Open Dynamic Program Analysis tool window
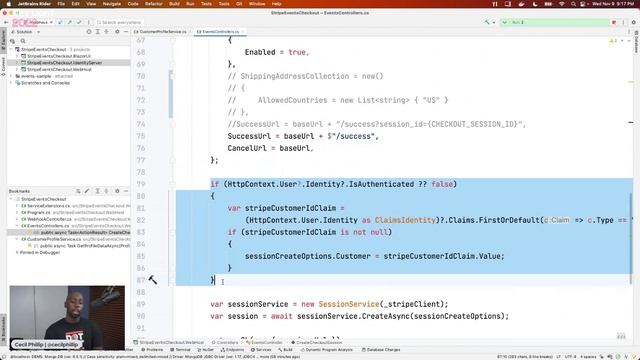This screenshot has width=640, height=360. click(x=327, y=350)
